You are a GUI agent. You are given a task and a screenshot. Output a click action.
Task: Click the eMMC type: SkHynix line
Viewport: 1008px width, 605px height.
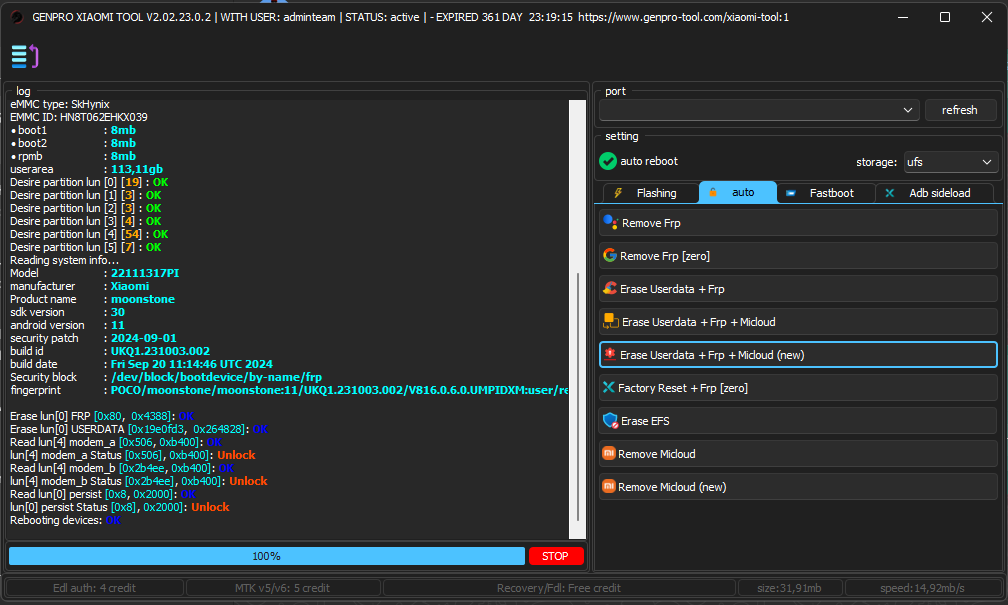click(x=60, y=104)
